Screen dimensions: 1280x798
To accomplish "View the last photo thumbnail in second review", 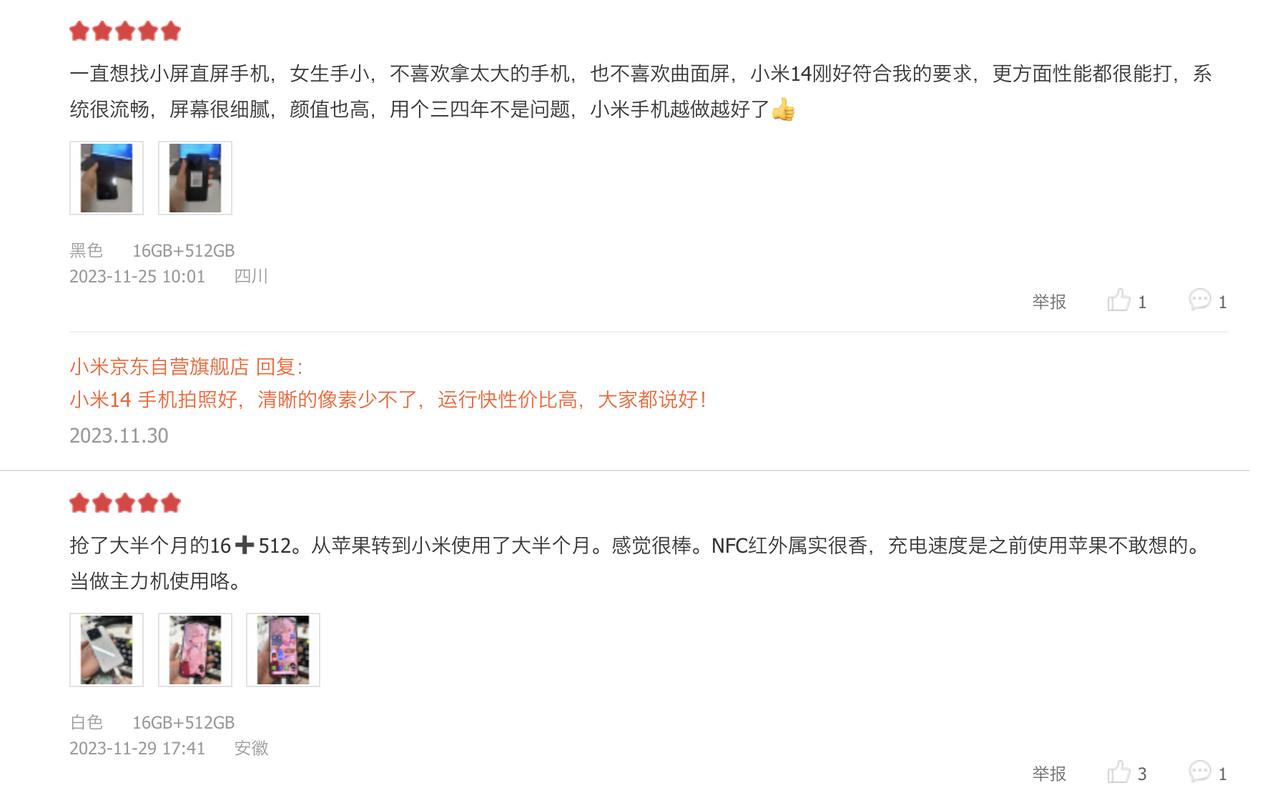I will tap(283, 650).
